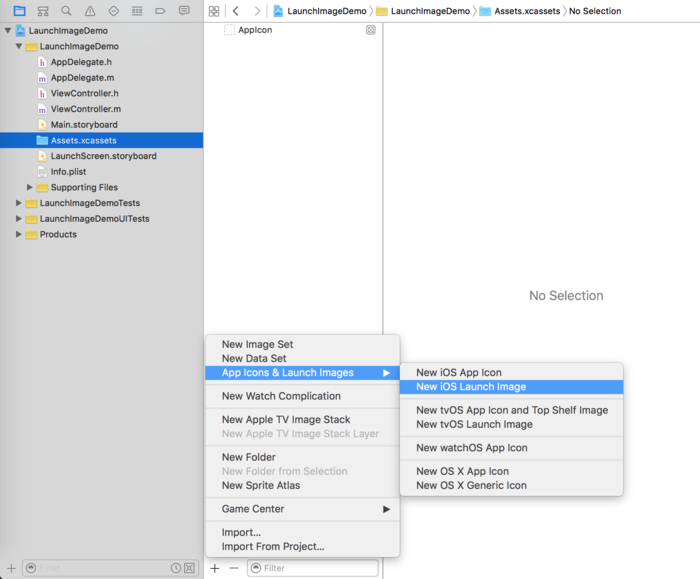The width and height of the screenshot is (700, 579).
Task: Choose Import From Project...
Action: [302, 547]
